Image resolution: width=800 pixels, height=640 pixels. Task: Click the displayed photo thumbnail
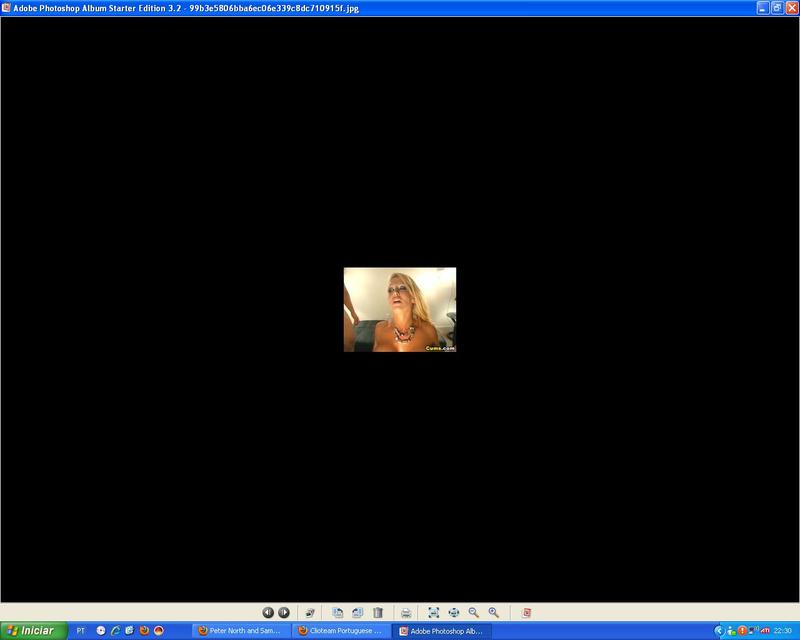pos(400,309)
